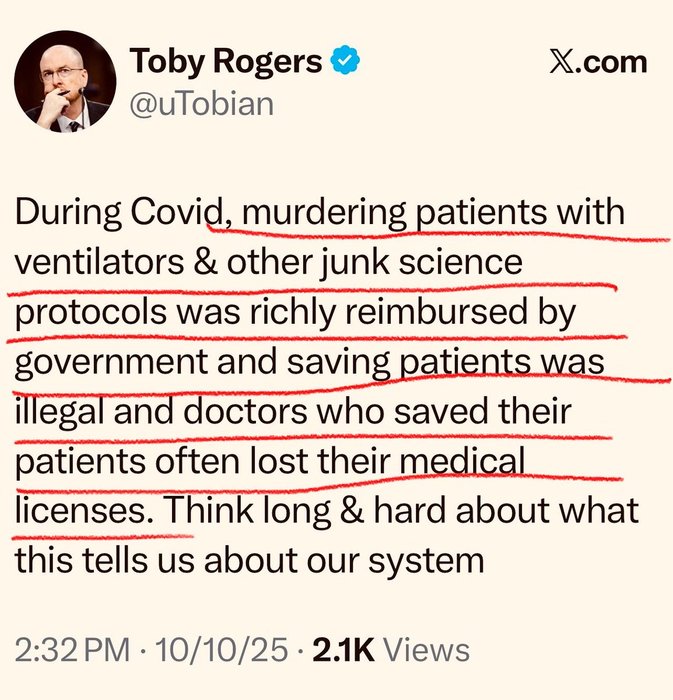Select the word "ventilators" in the tweet
The height and width of the screenshot is (700, 673).
100,262
